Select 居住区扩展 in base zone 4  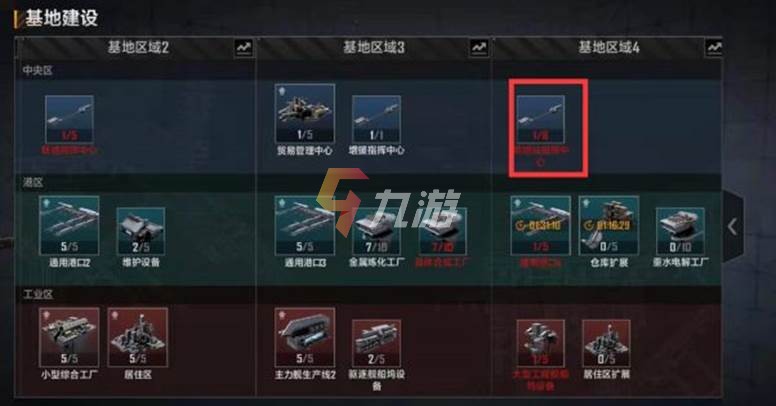(606, 343)
